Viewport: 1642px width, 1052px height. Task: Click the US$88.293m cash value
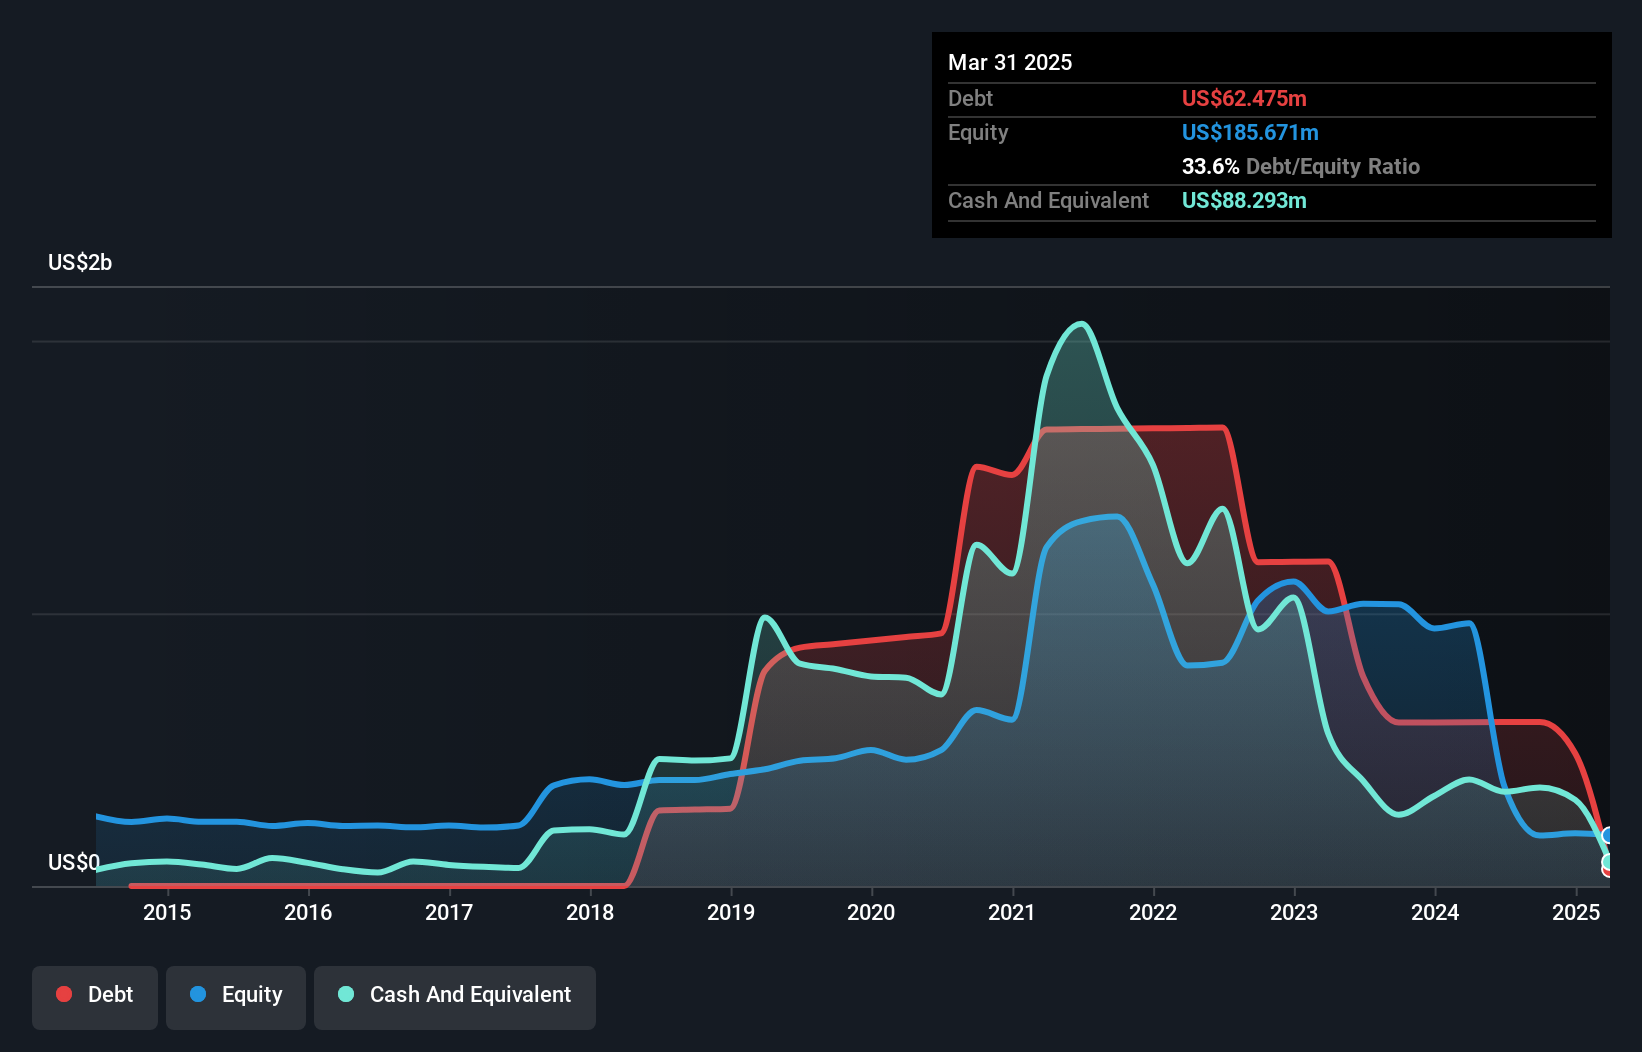tap(1244, 200)
